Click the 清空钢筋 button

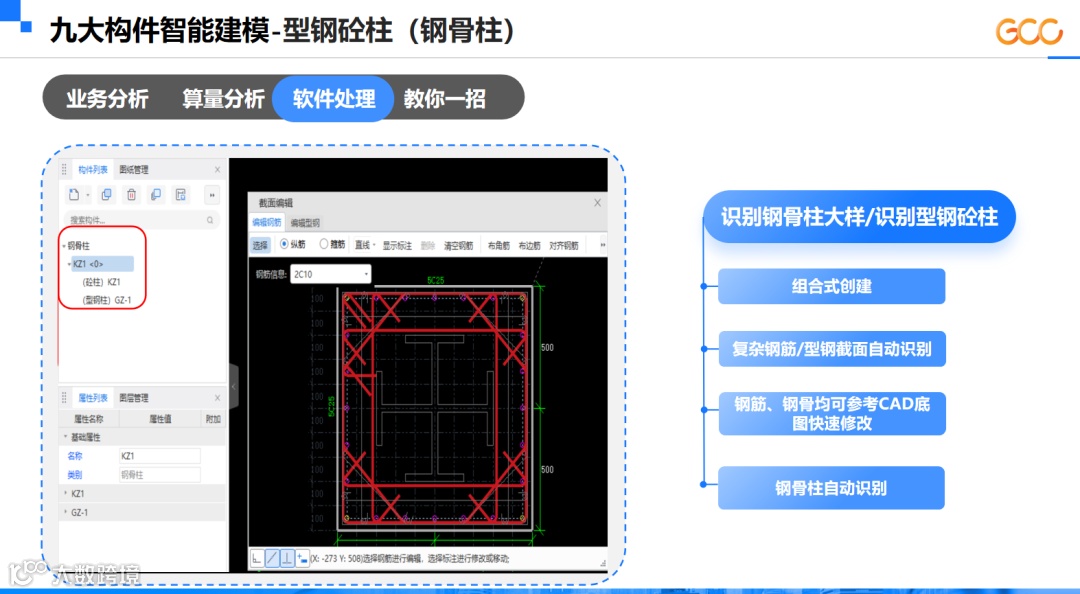pos(458,245)
